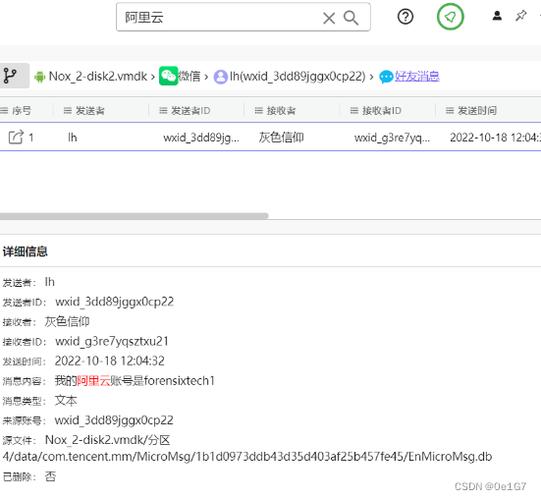Open the 好友消息 breadcrumb link
Screen dimensions: 541x500
[x=417, y=76]
